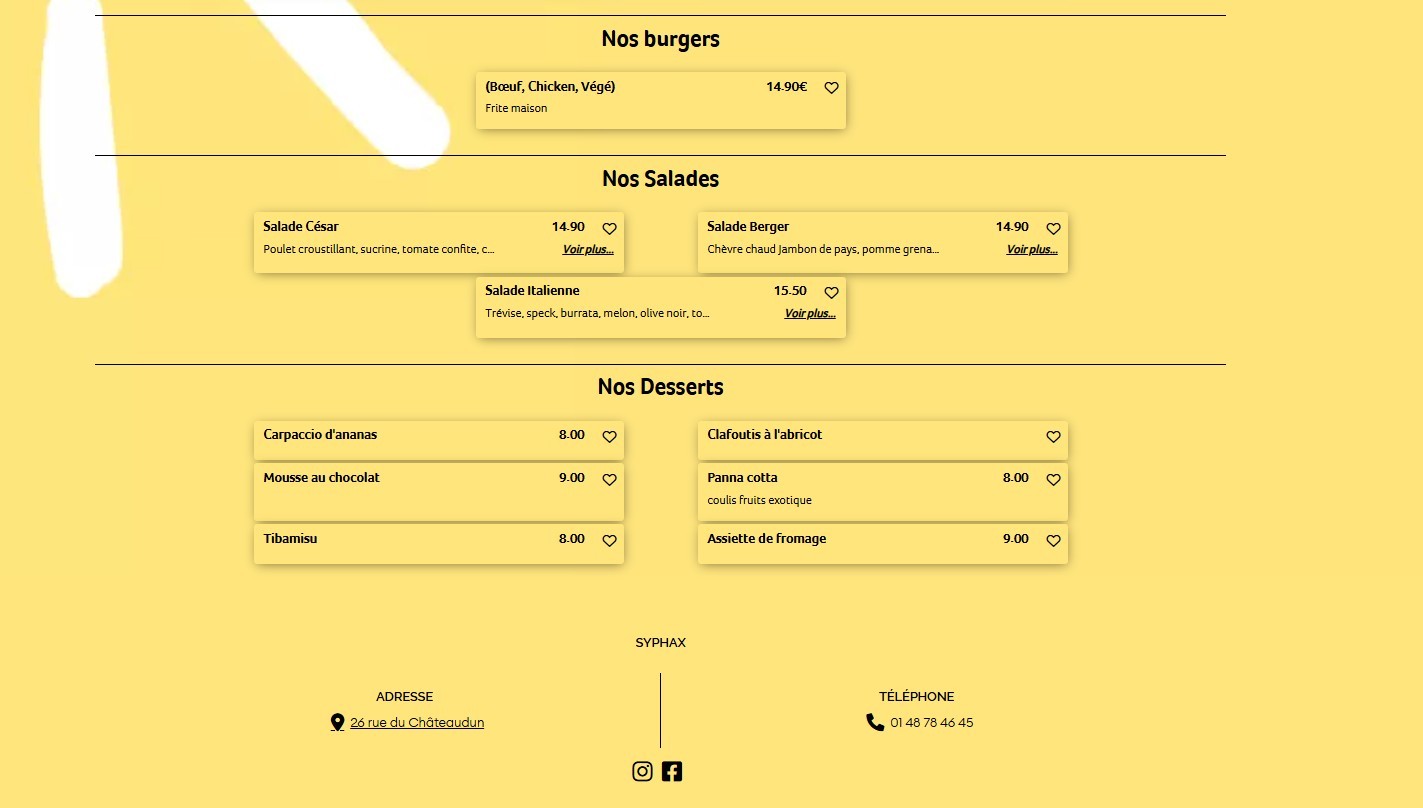Viewport: 1423px width, 808px height.
Task: Select the Salade Berger title
Action: [x=748, y=227]
